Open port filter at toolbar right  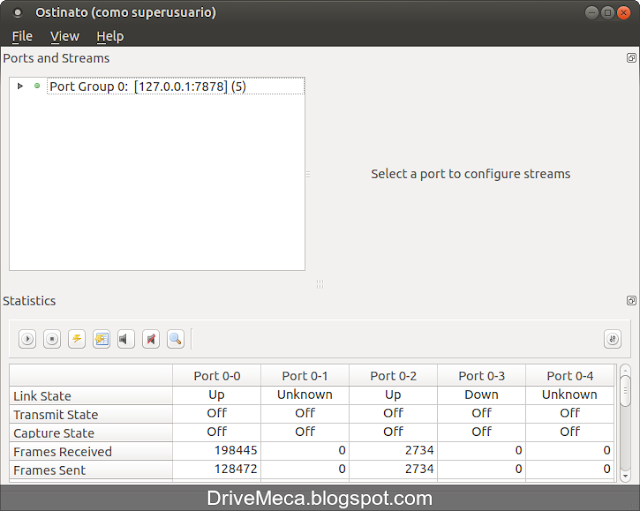[613, 339]
